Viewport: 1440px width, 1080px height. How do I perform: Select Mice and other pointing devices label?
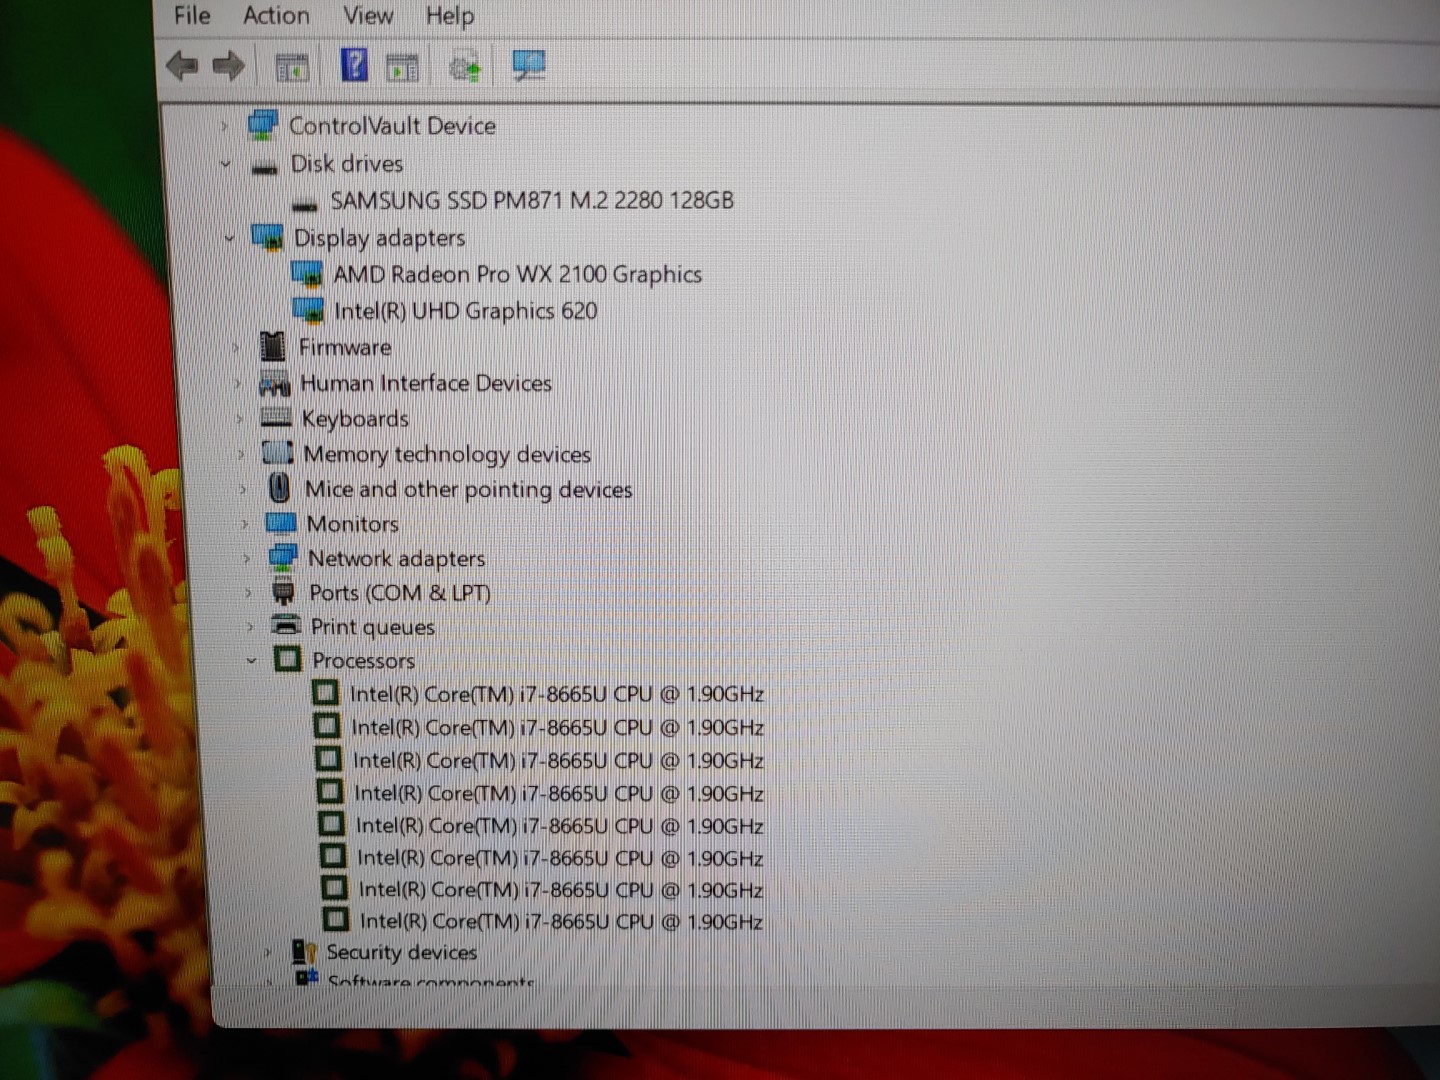[x=468, y=489]
